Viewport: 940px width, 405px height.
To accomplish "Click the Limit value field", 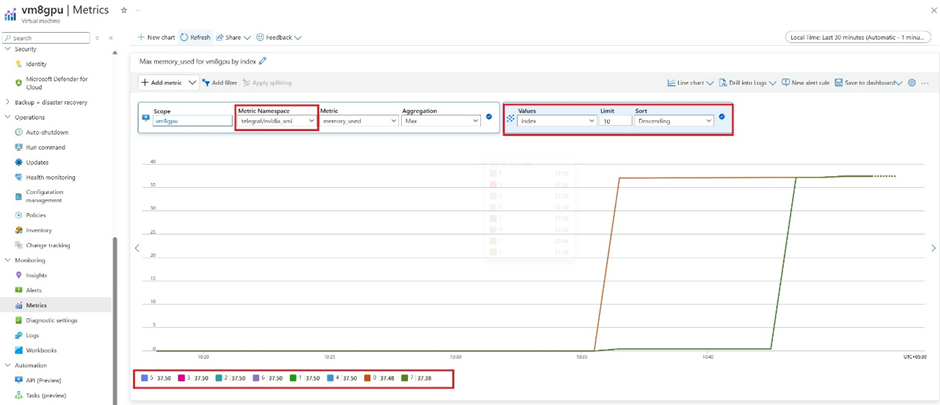I will click(616, 121).
